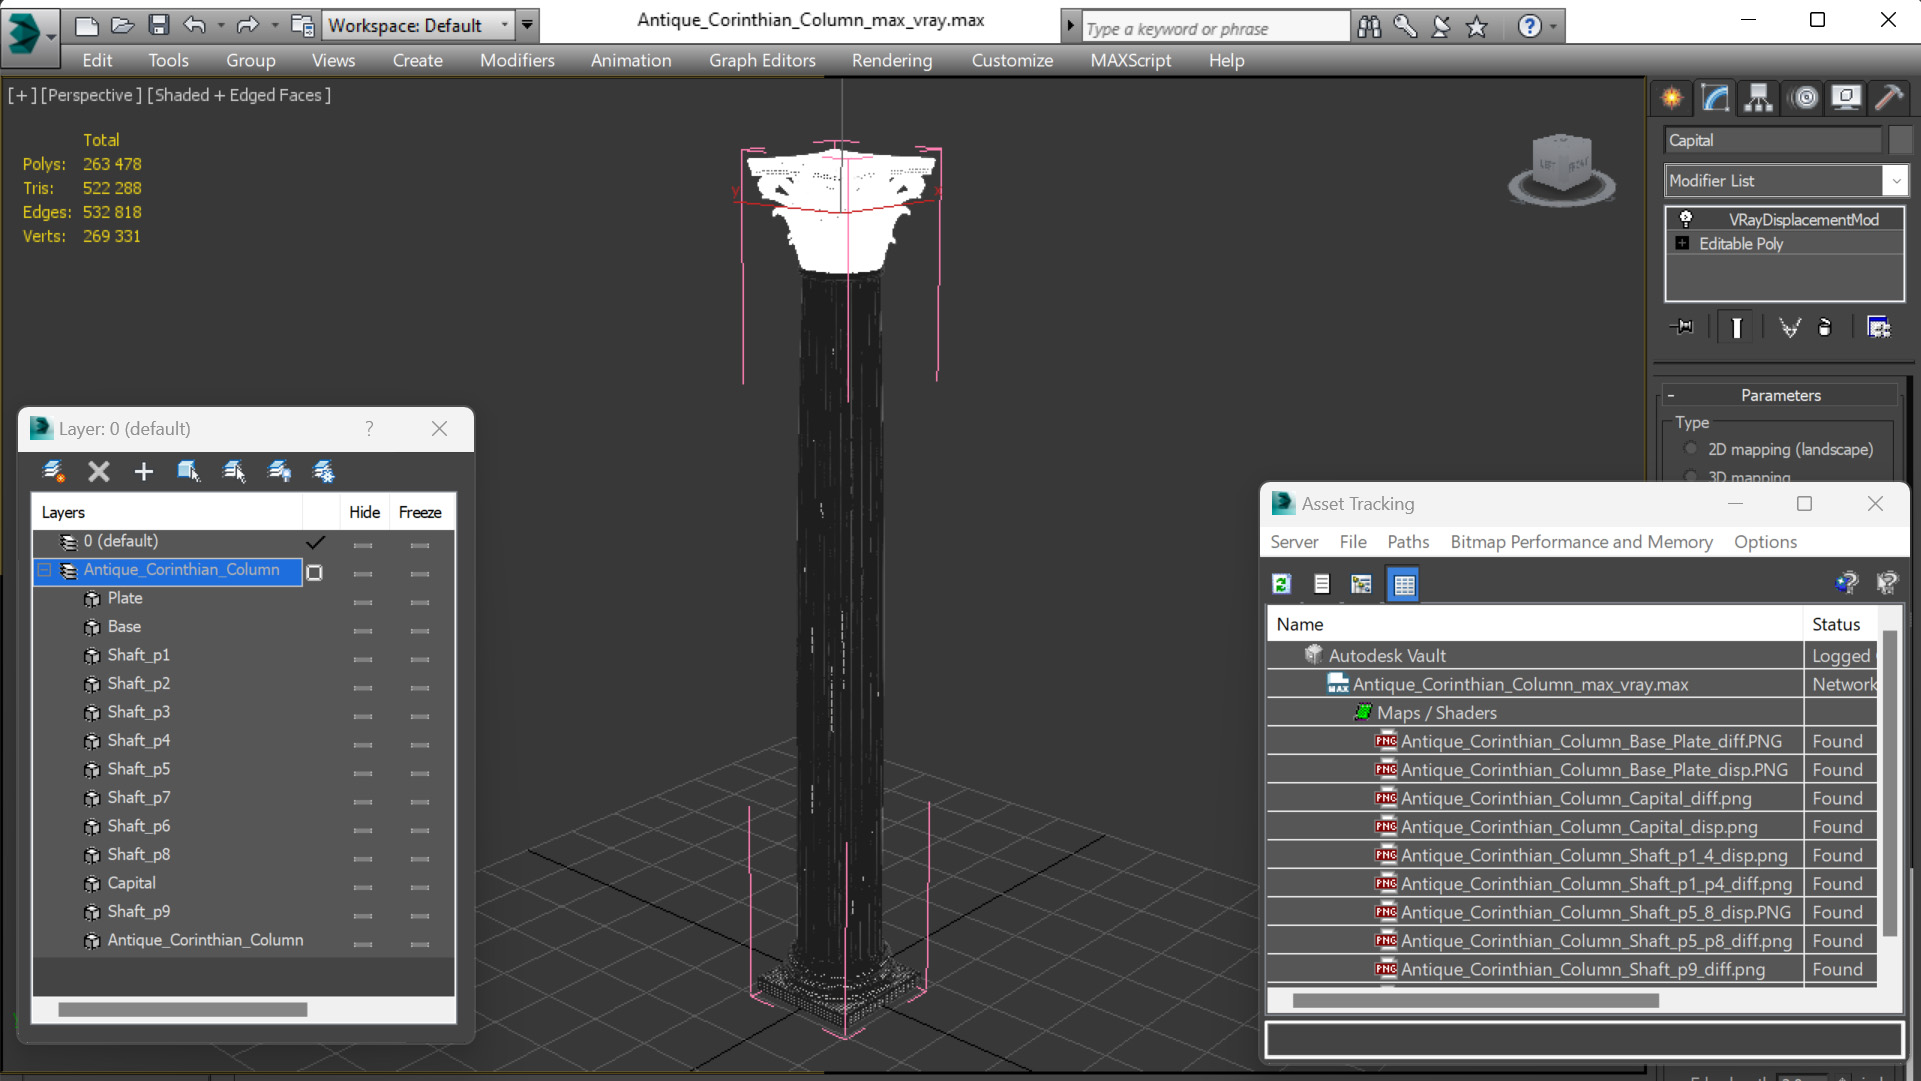
Task: Toggle Hide for the 0 (default) layer
Action: pyautogui.click(x=363, y=545)
